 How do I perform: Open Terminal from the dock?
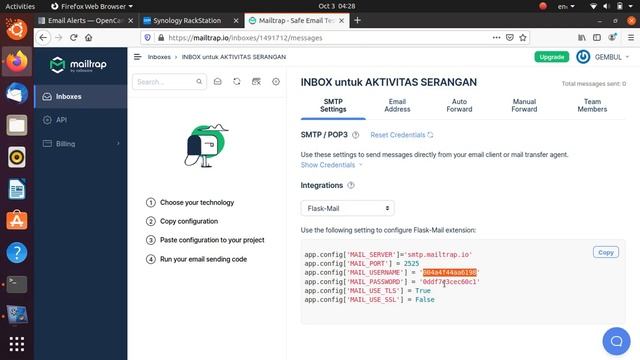pyautogui.click(x=17, y=284)
